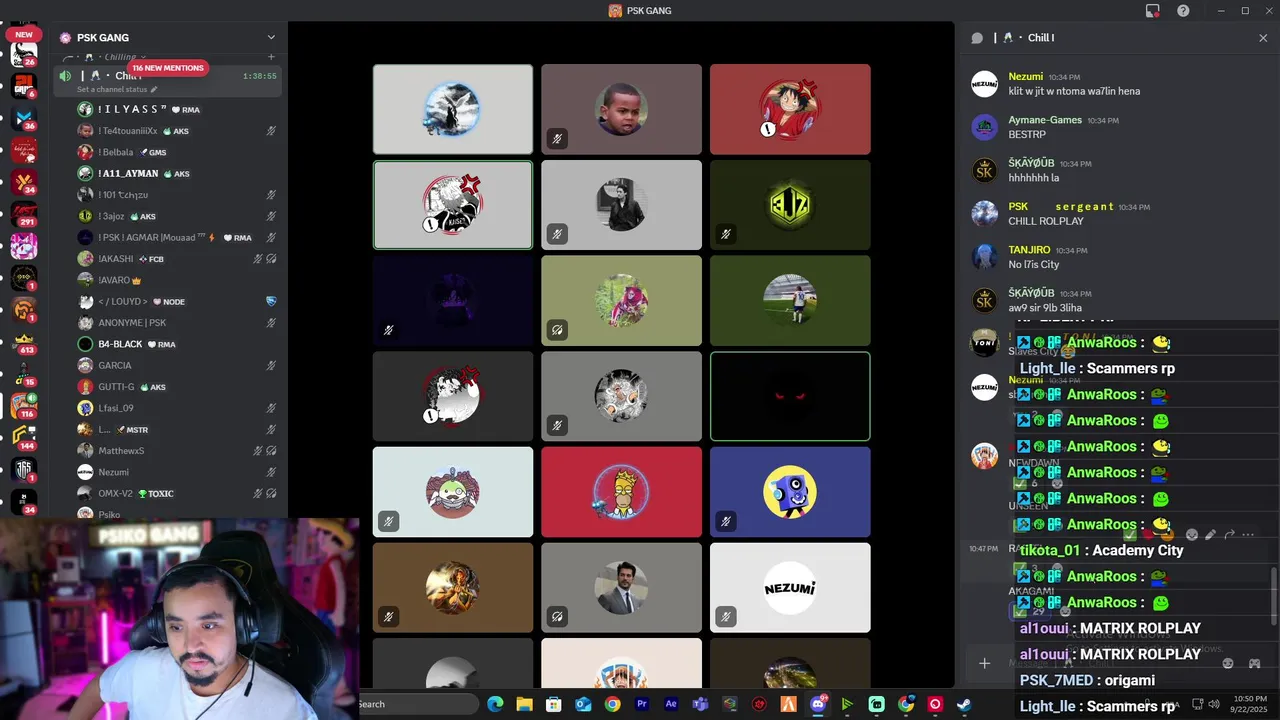Click the chat thread bubble icon

[977, 38]
